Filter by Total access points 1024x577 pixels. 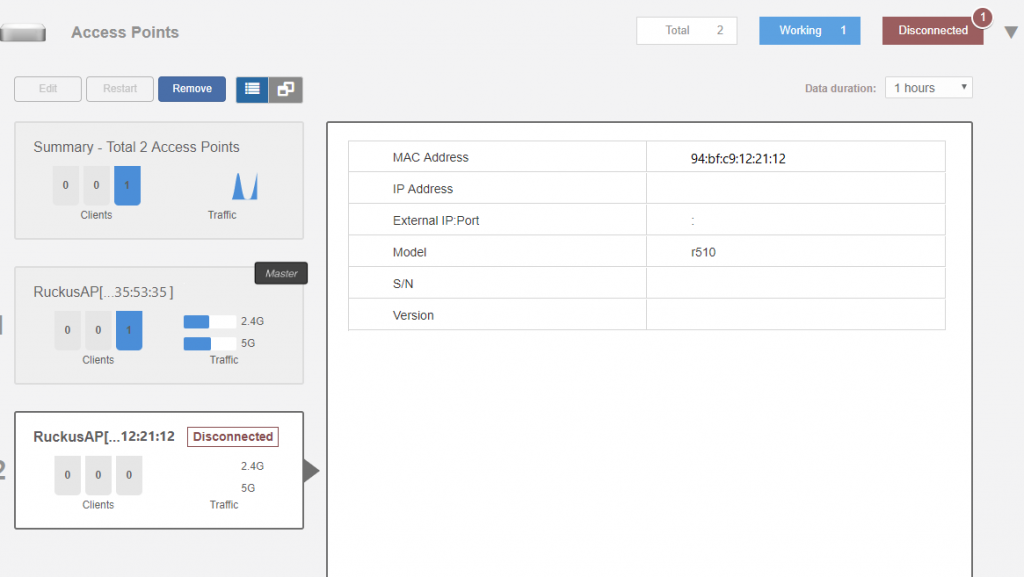[686, 31]
